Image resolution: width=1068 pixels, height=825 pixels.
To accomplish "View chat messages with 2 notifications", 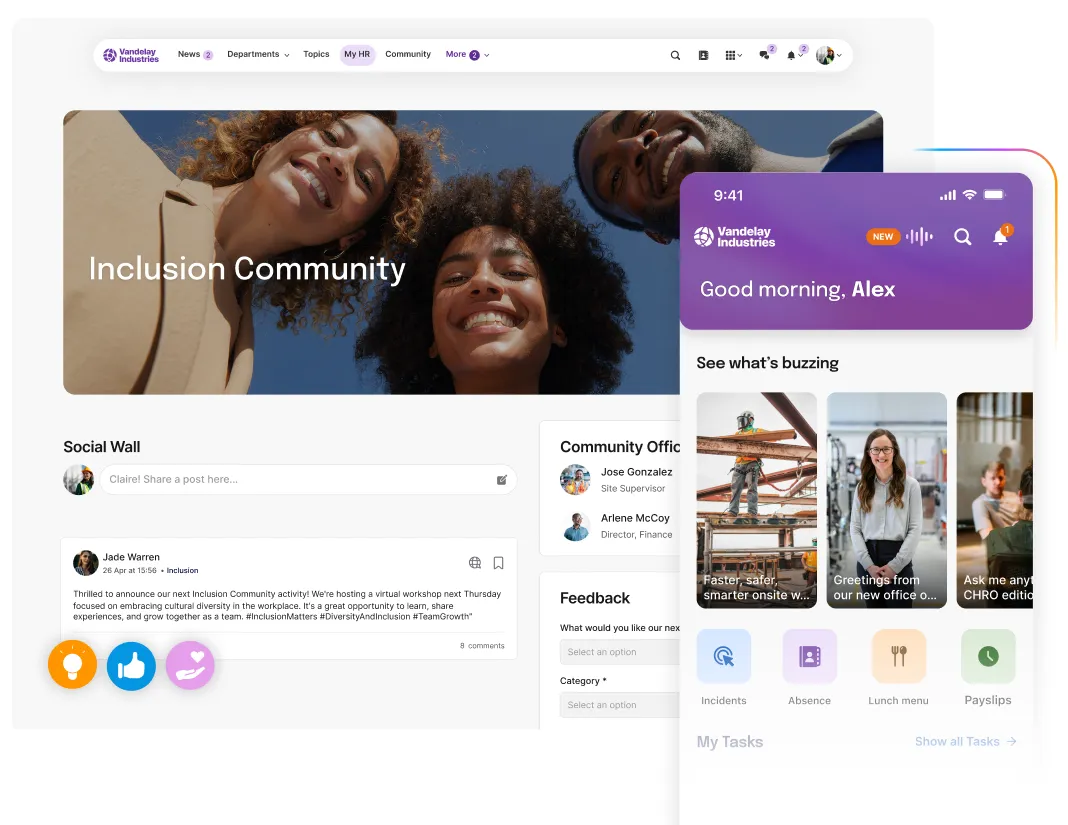I will tap(762, 55).
